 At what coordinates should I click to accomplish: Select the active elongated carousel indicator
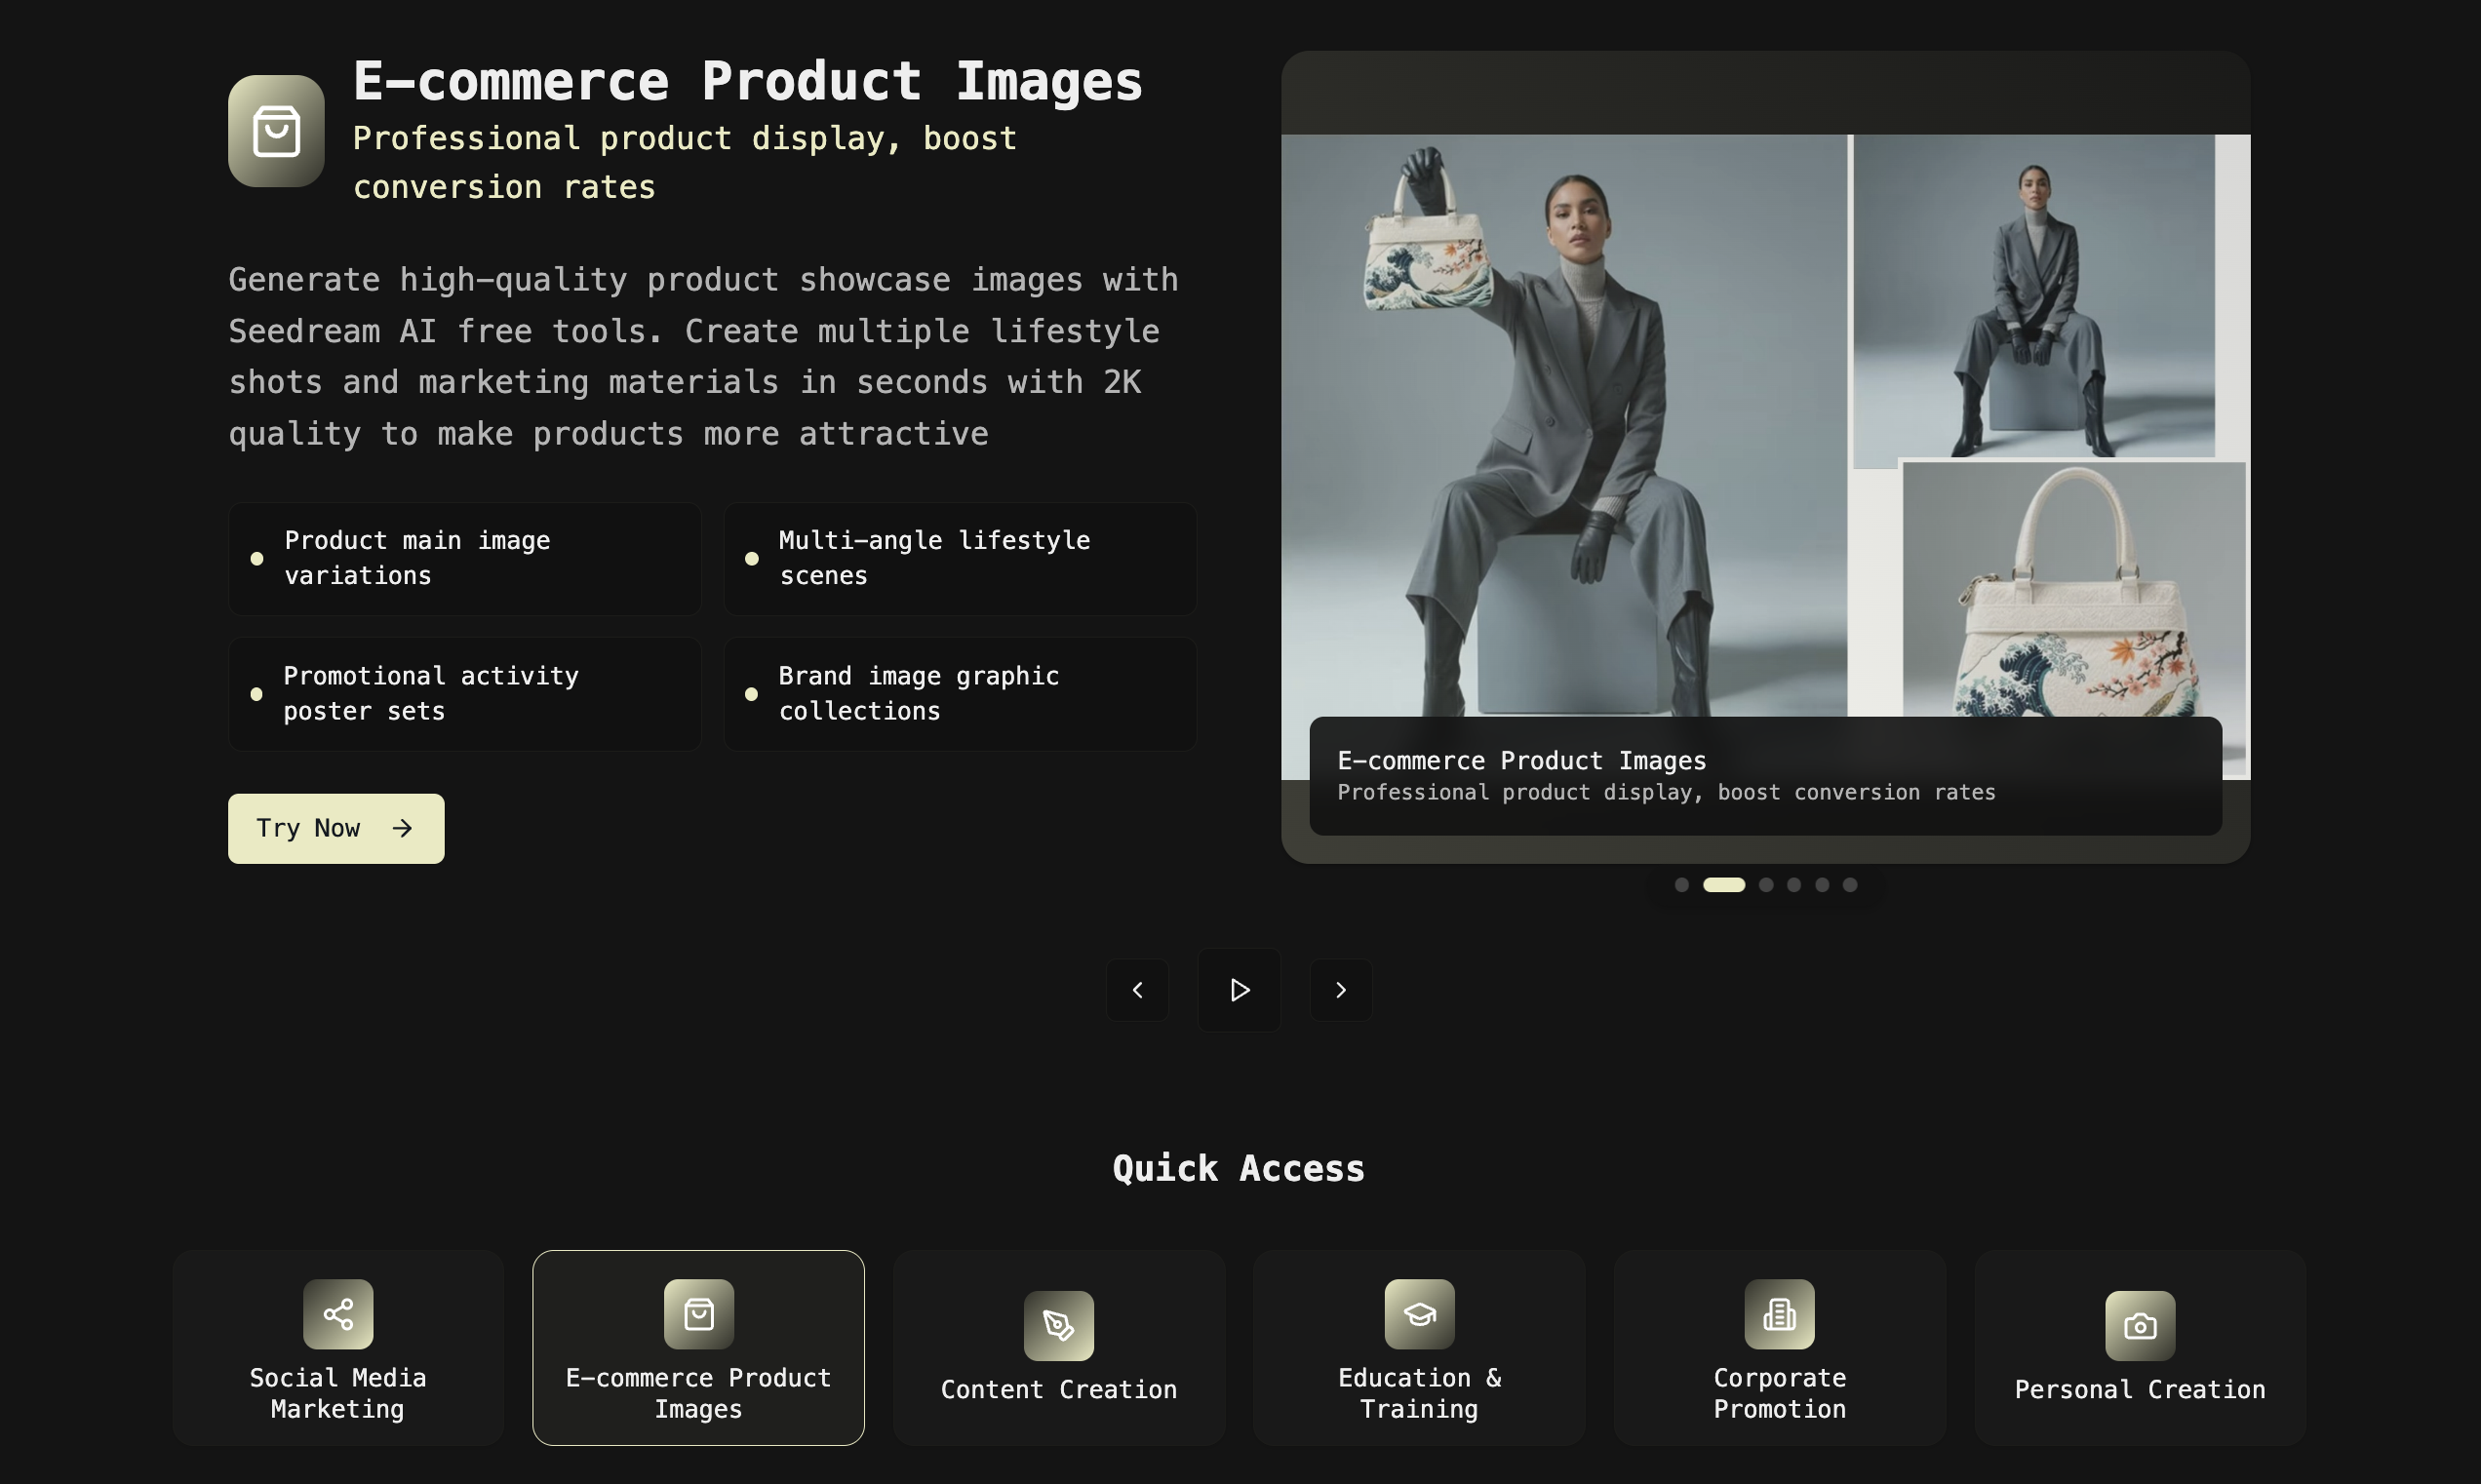point(1724,884)
